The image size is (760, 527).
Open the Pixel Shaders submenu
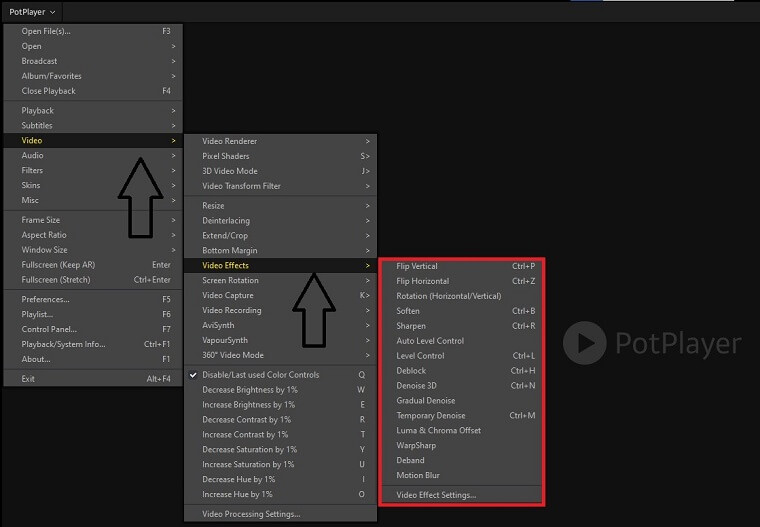pyautogui.click(x=280, y=156)
